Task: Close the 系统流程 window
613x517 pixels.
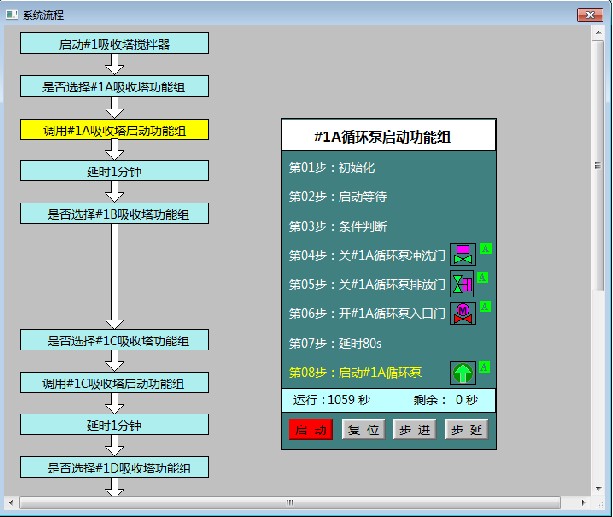Action: click(590, 15)
